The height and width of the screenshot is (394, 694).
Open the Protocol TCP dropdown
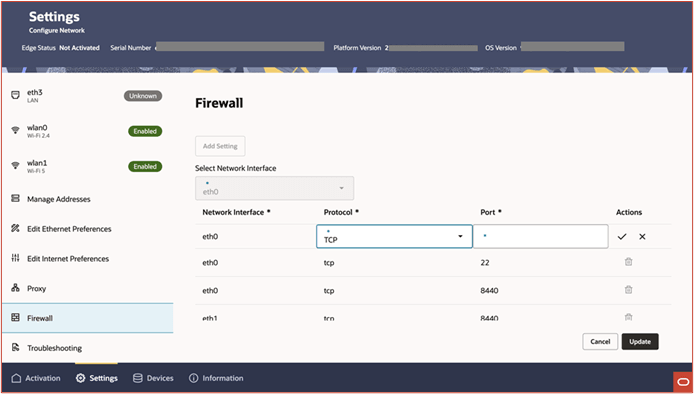[x=394, y=236]
